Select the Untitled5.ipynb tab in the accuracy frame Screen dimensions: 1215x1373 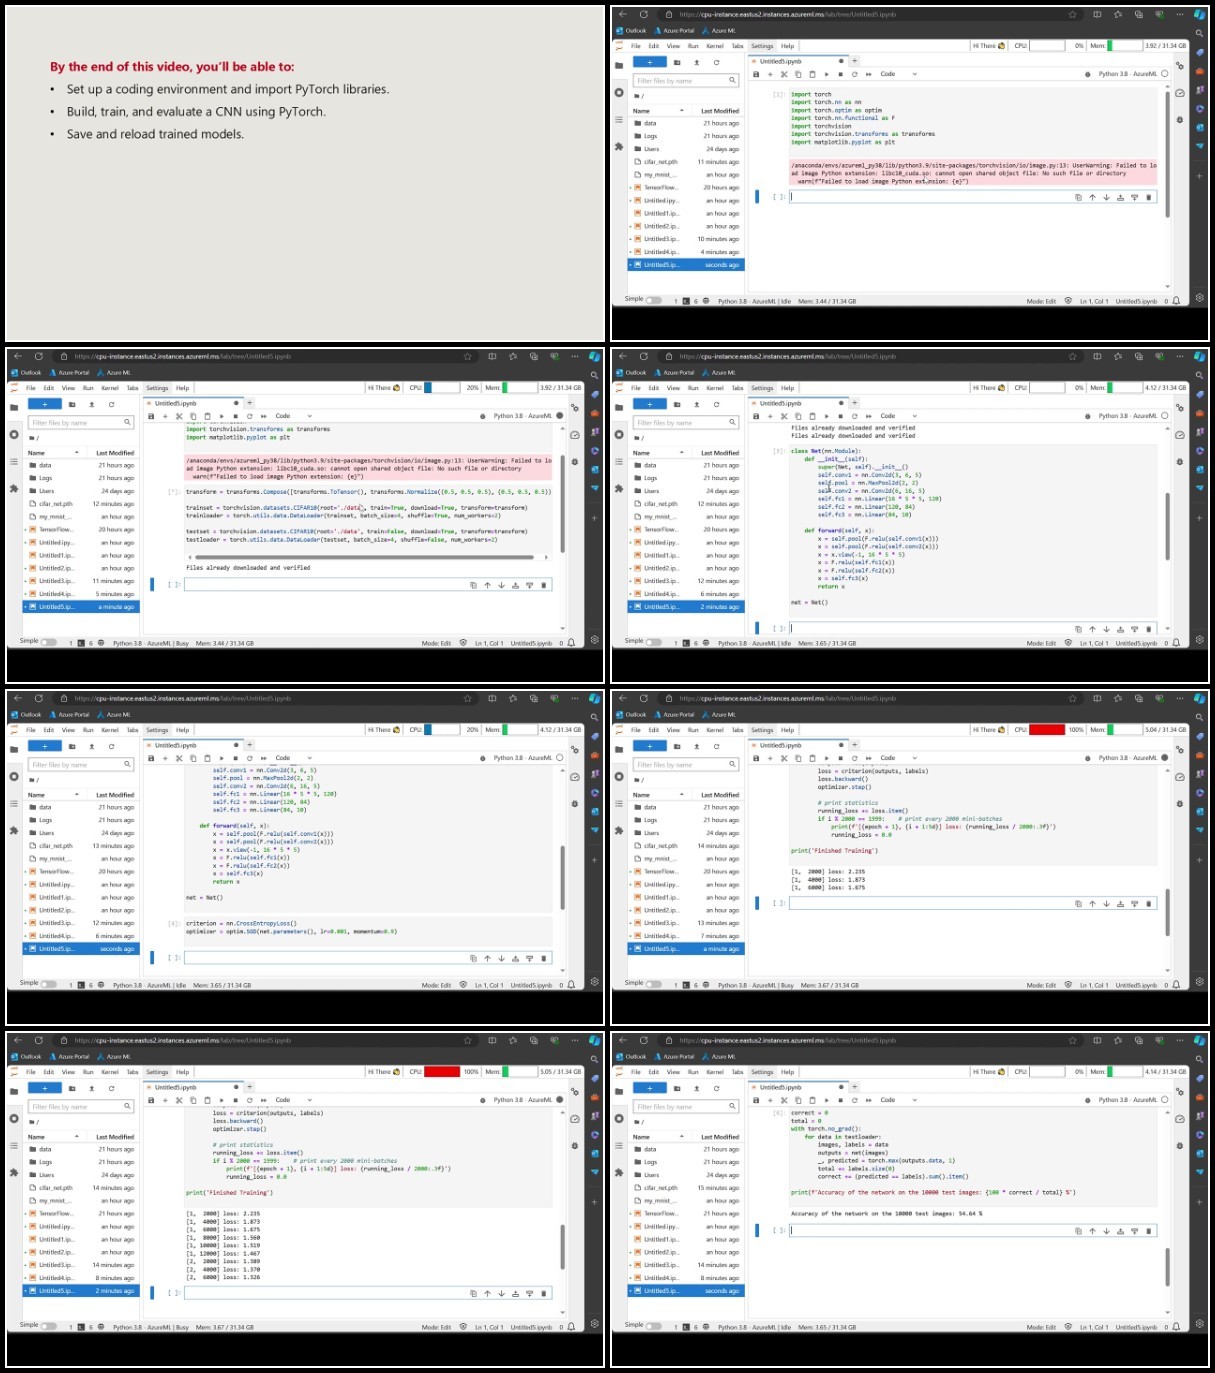800,1087
